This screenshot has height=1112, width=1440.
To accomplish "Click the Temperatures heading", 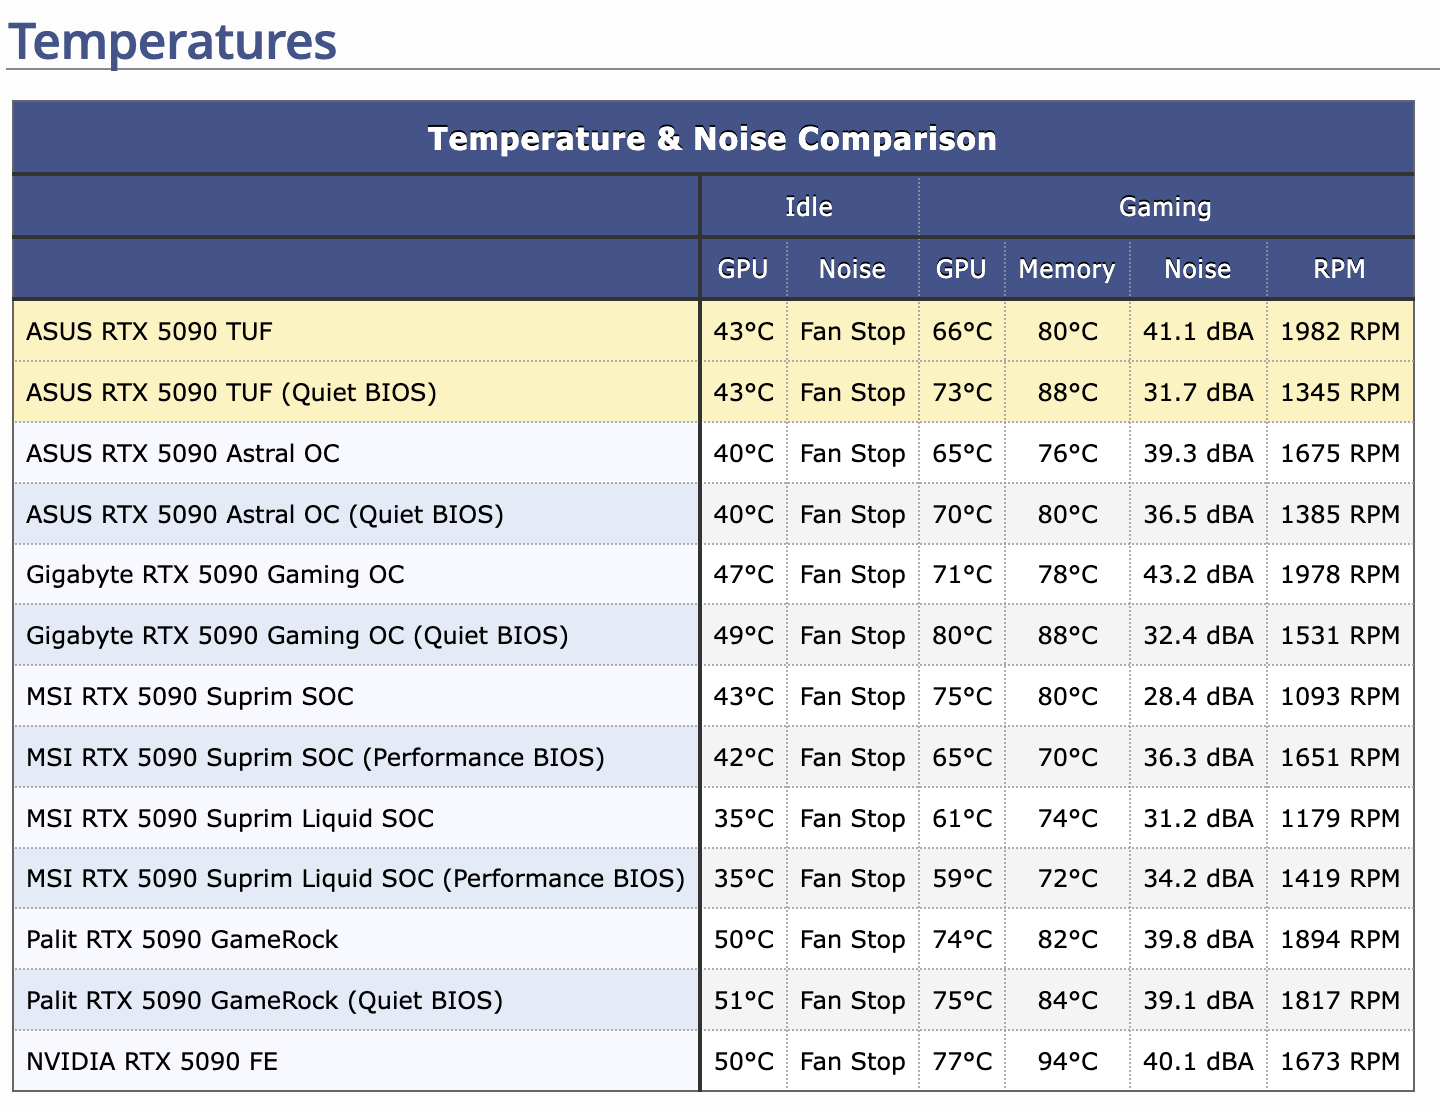I will [x=172, y=41].
